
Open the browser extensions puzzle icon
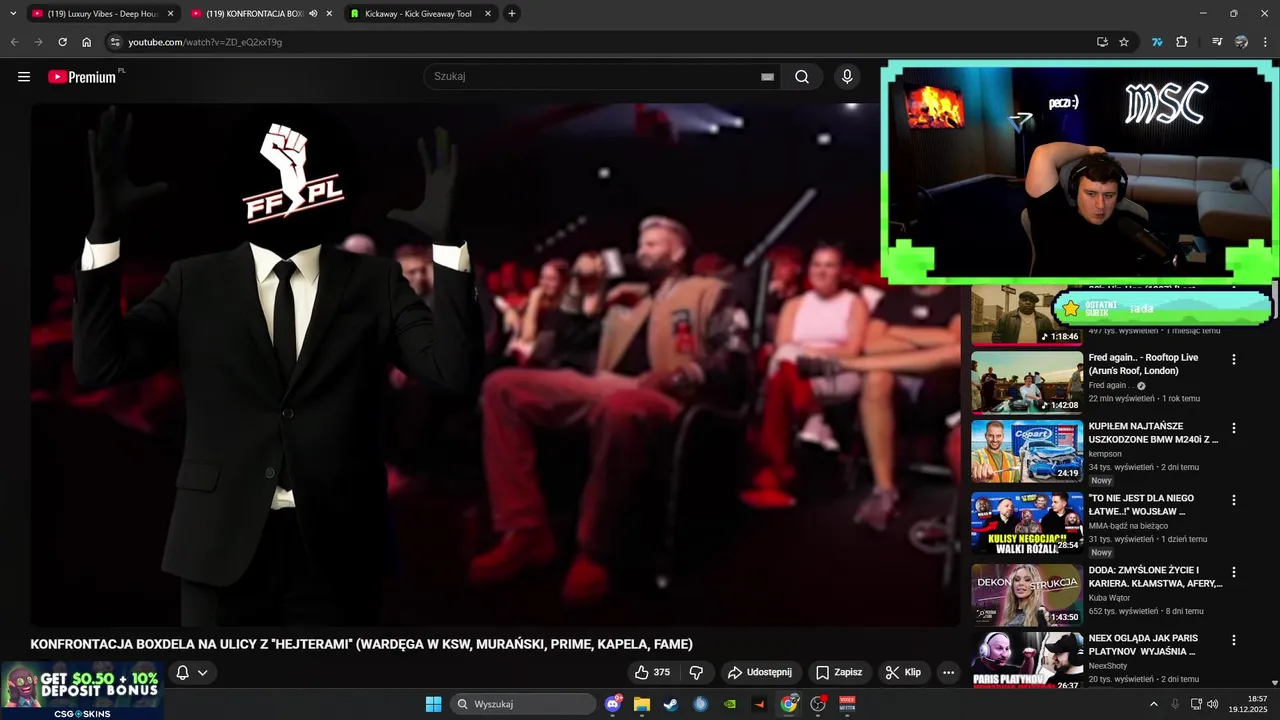[1182, 42]
